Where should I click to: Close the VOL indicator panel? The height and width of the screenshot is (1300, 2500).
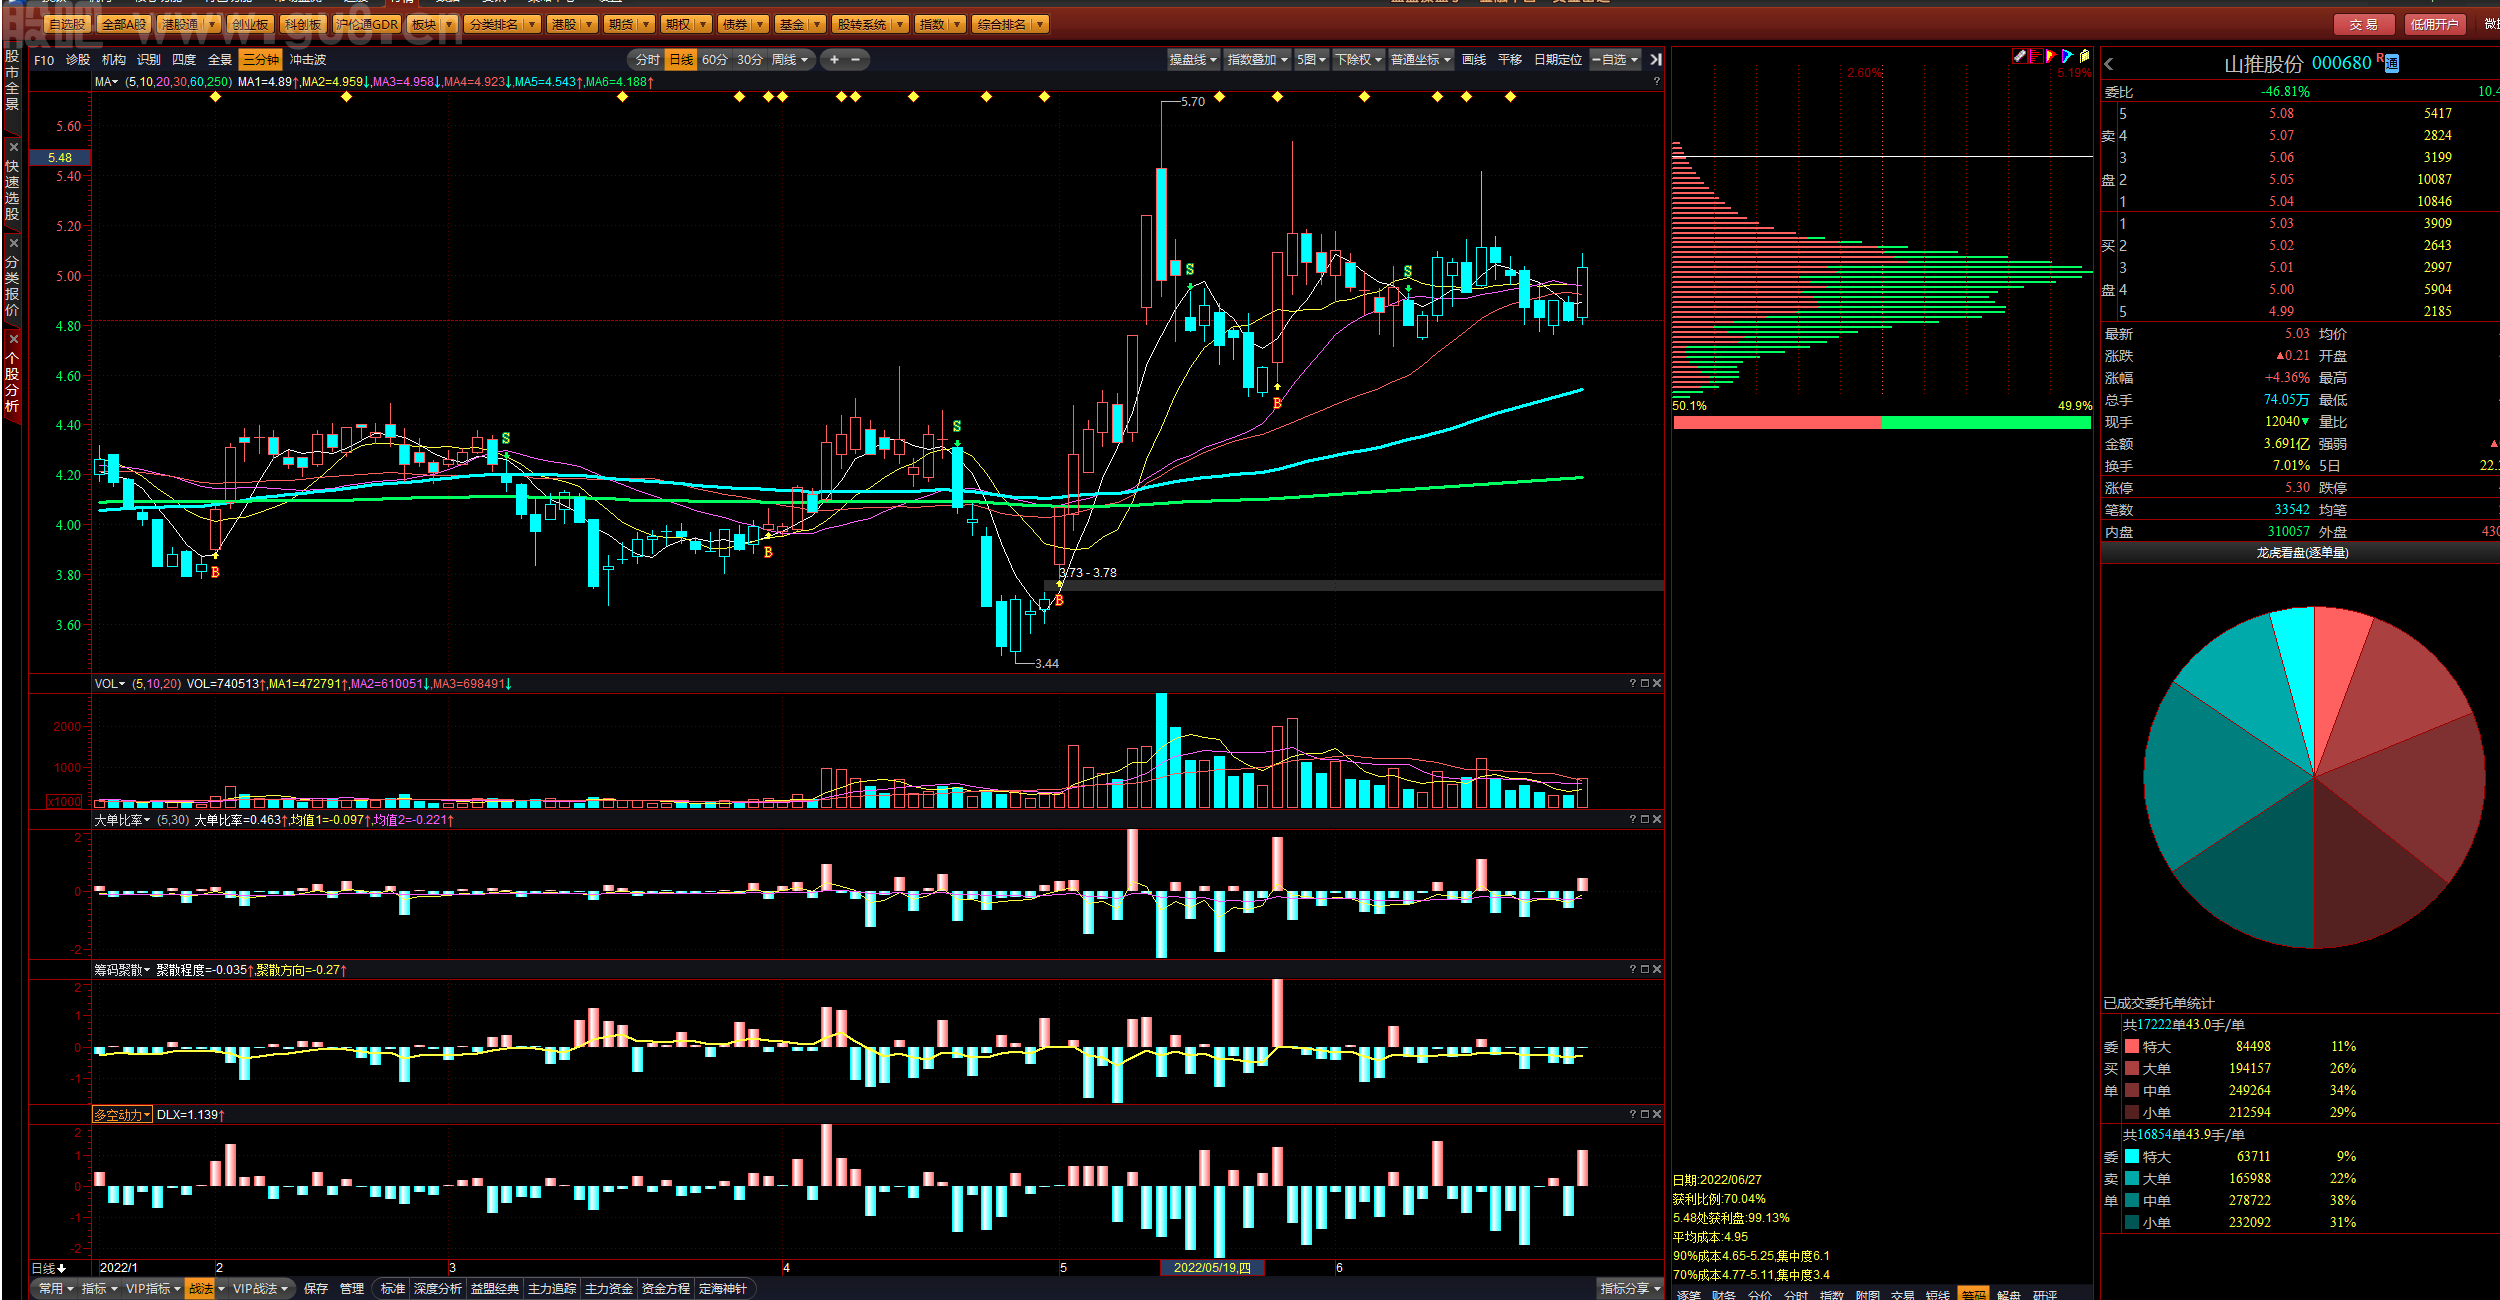1657,683
